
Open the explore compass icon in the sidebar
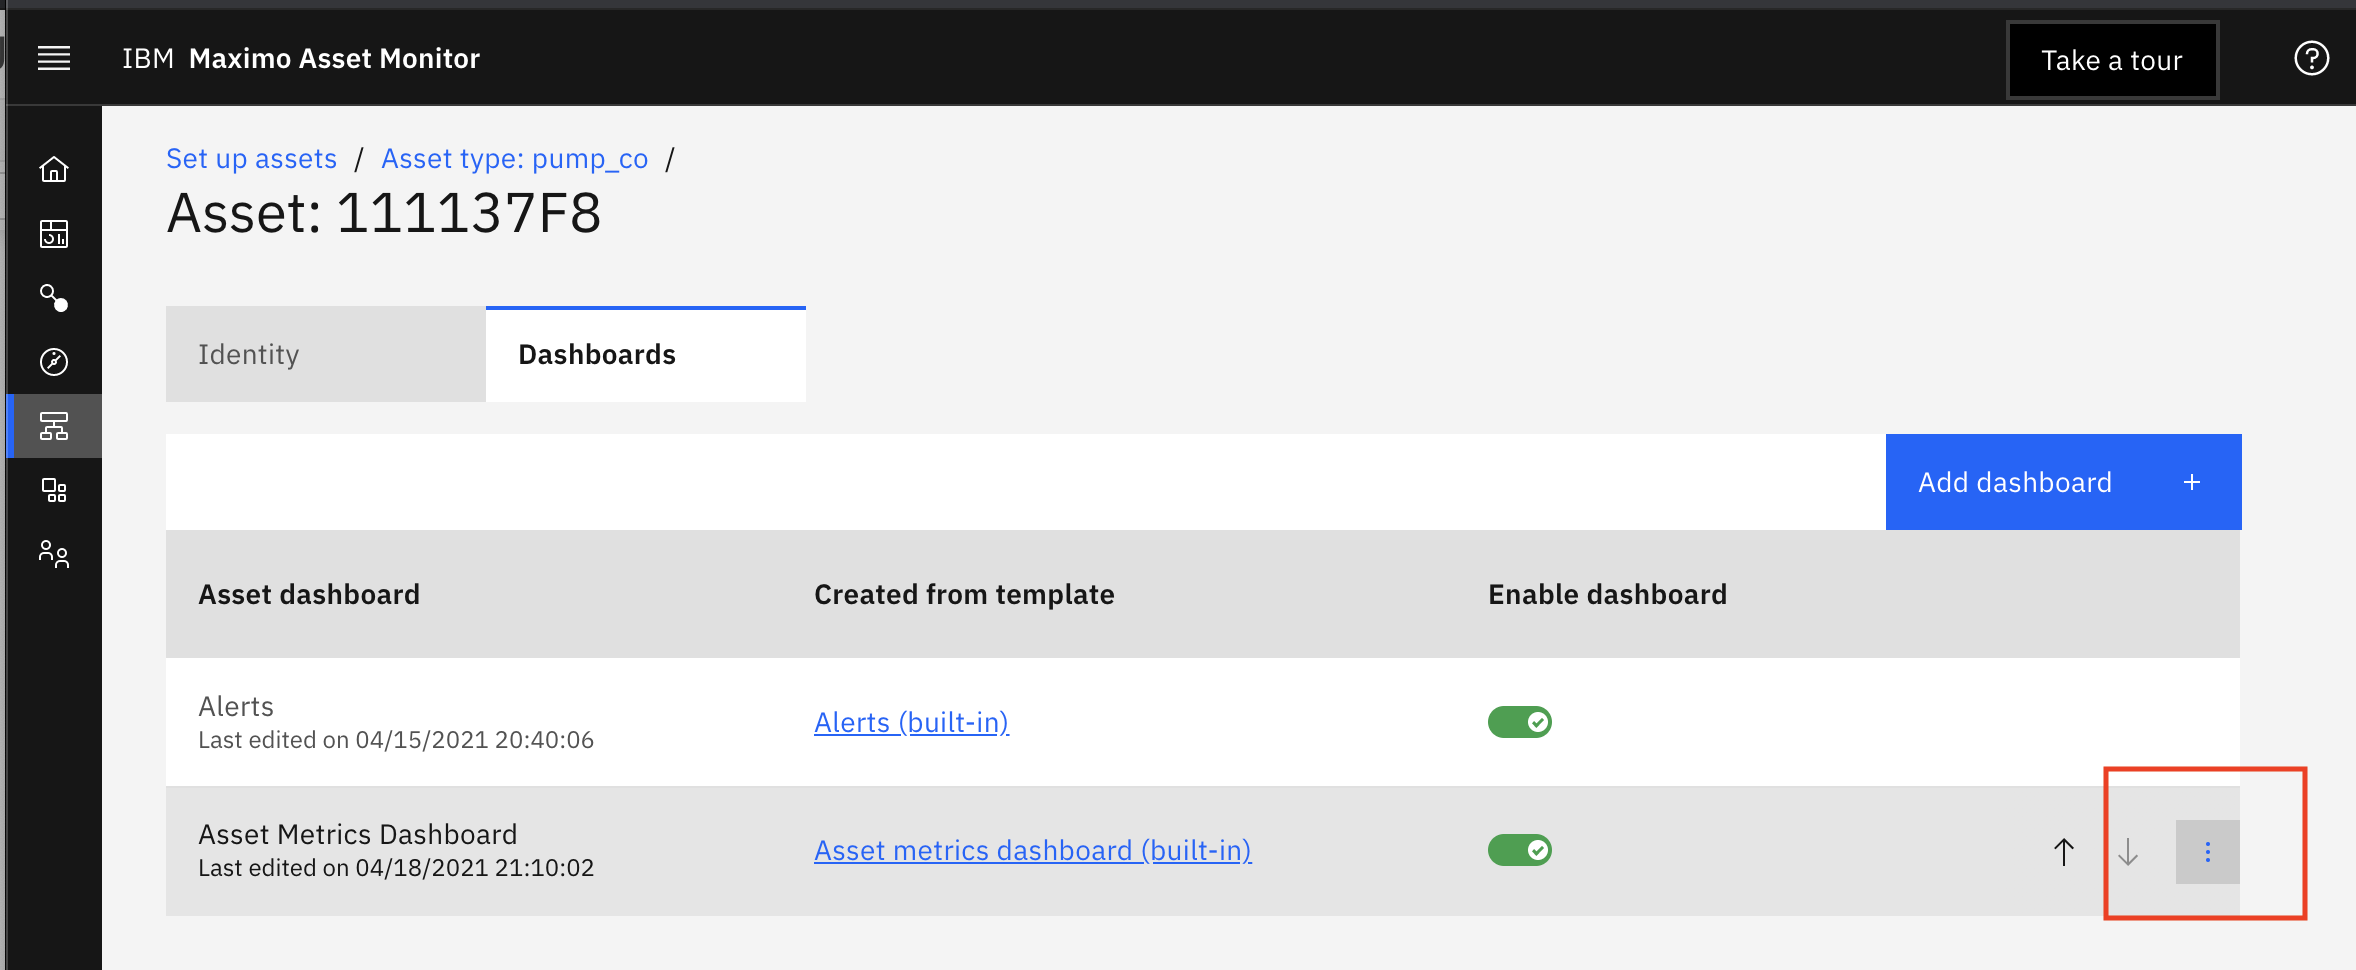[54, 361]
